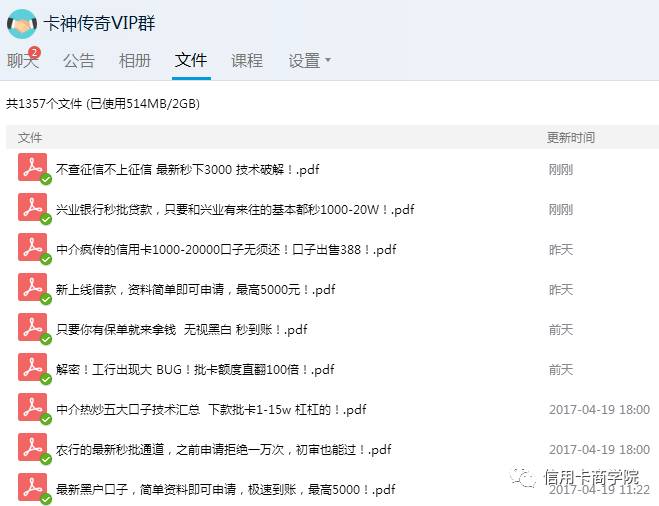
Task: Click PDF icon for 农行的最新秒批通道 file
Action: (33, 448)
